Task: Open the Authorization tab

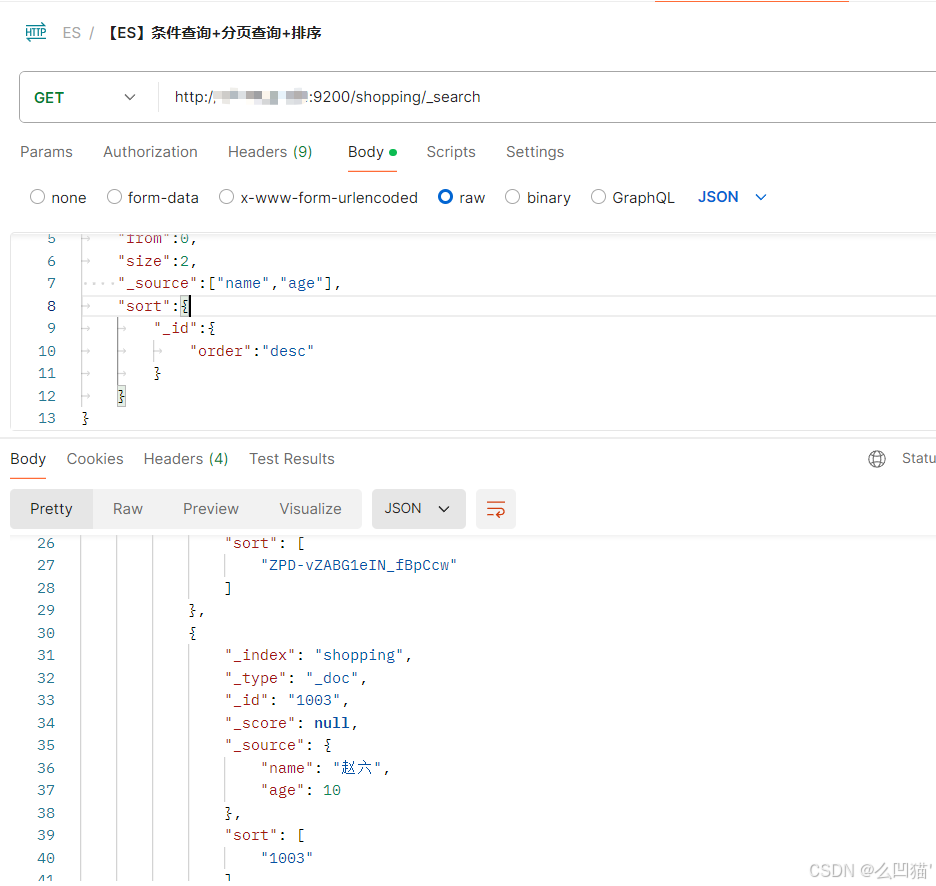Action: [x=150, y=152]
